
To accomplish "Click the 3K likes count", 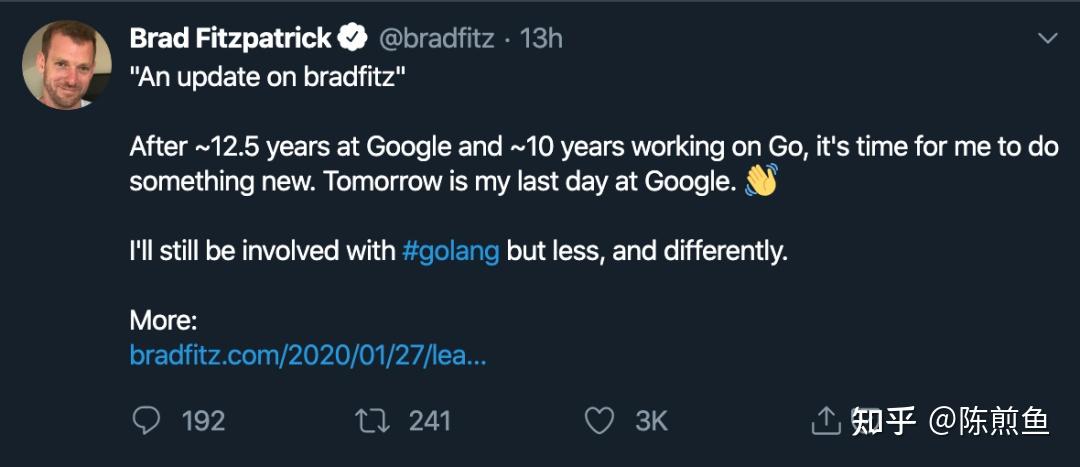I will coord(651,421).
